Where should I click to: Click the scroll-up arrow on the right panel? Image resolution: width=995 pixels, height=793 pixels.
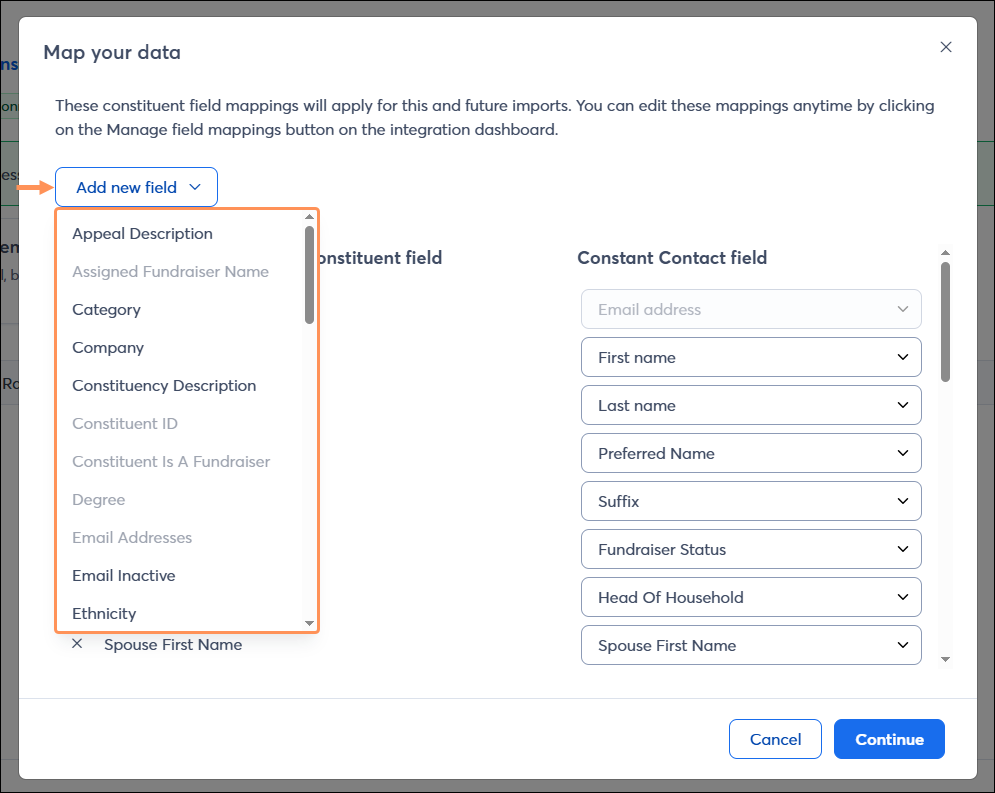coord(945,252)
